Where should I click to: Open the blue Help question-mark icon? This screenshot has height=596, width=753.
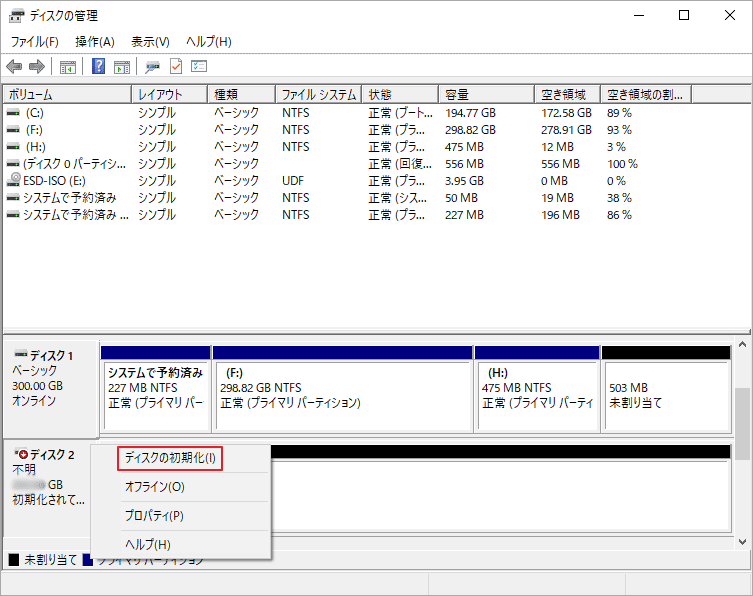pyautogui.click(x=98, y=66)
